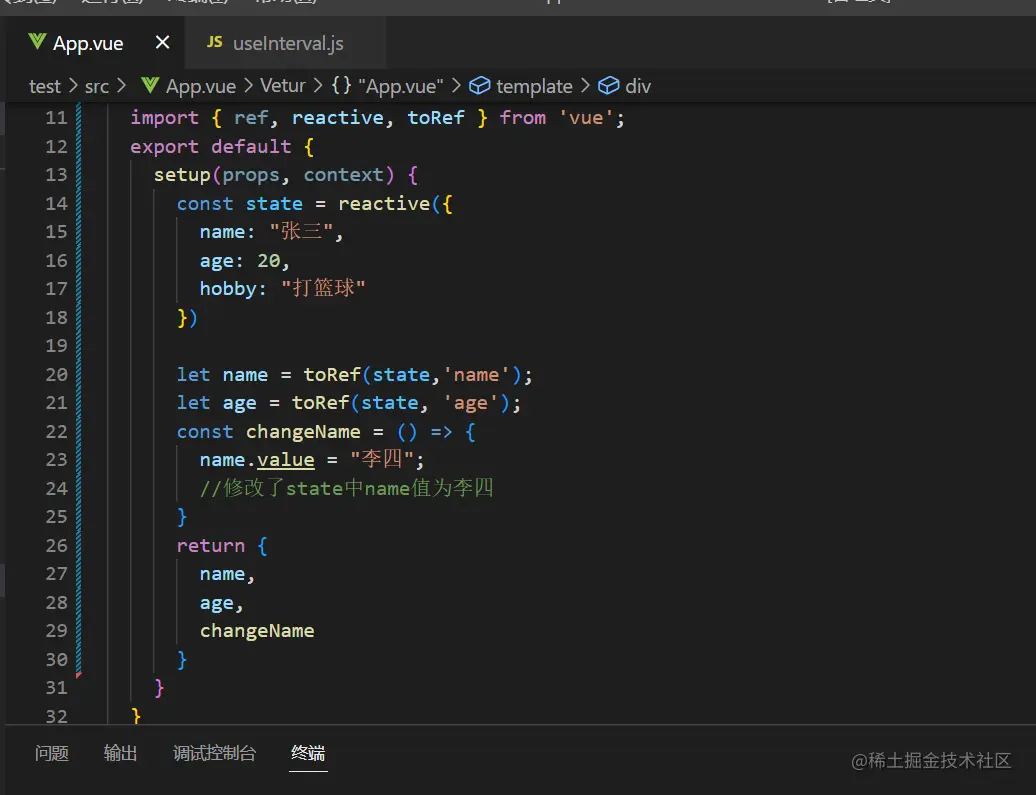Click the value 20 on line 16
The height and width of the screenshot is (795, 1036).
[x=268, y=261]
